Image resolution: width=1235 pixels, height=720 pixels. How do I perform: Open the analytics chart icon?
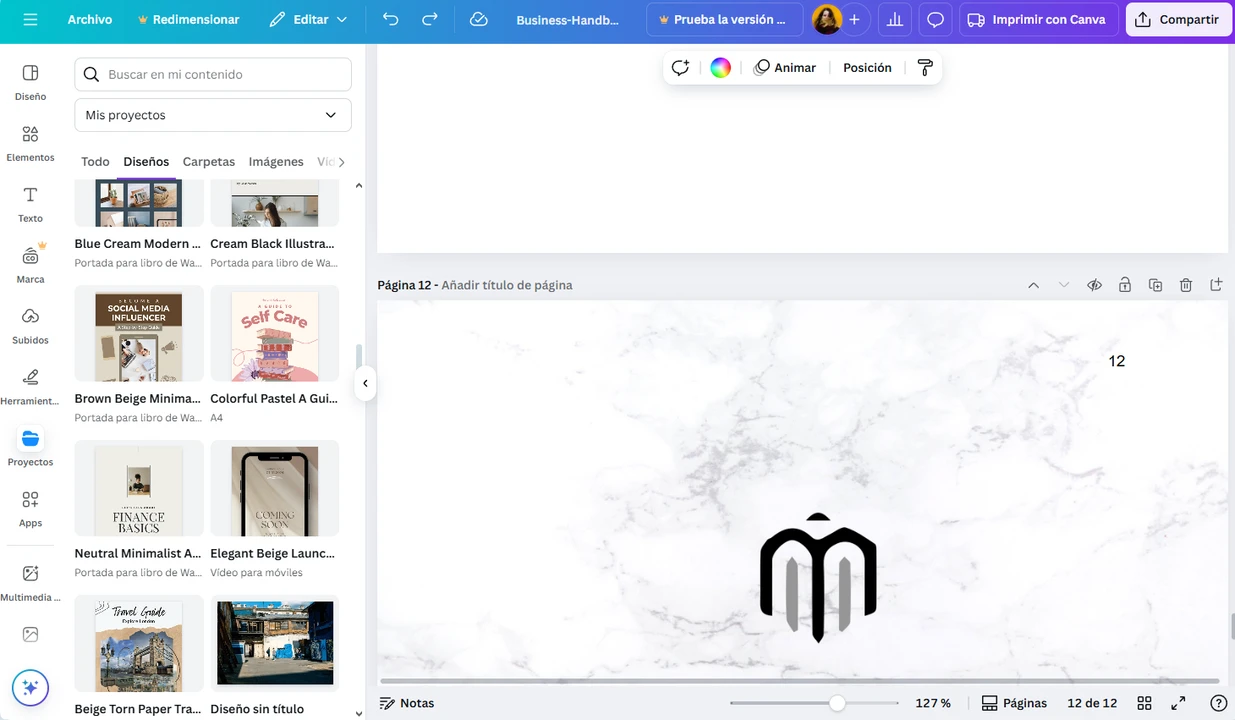click(894, 20)
